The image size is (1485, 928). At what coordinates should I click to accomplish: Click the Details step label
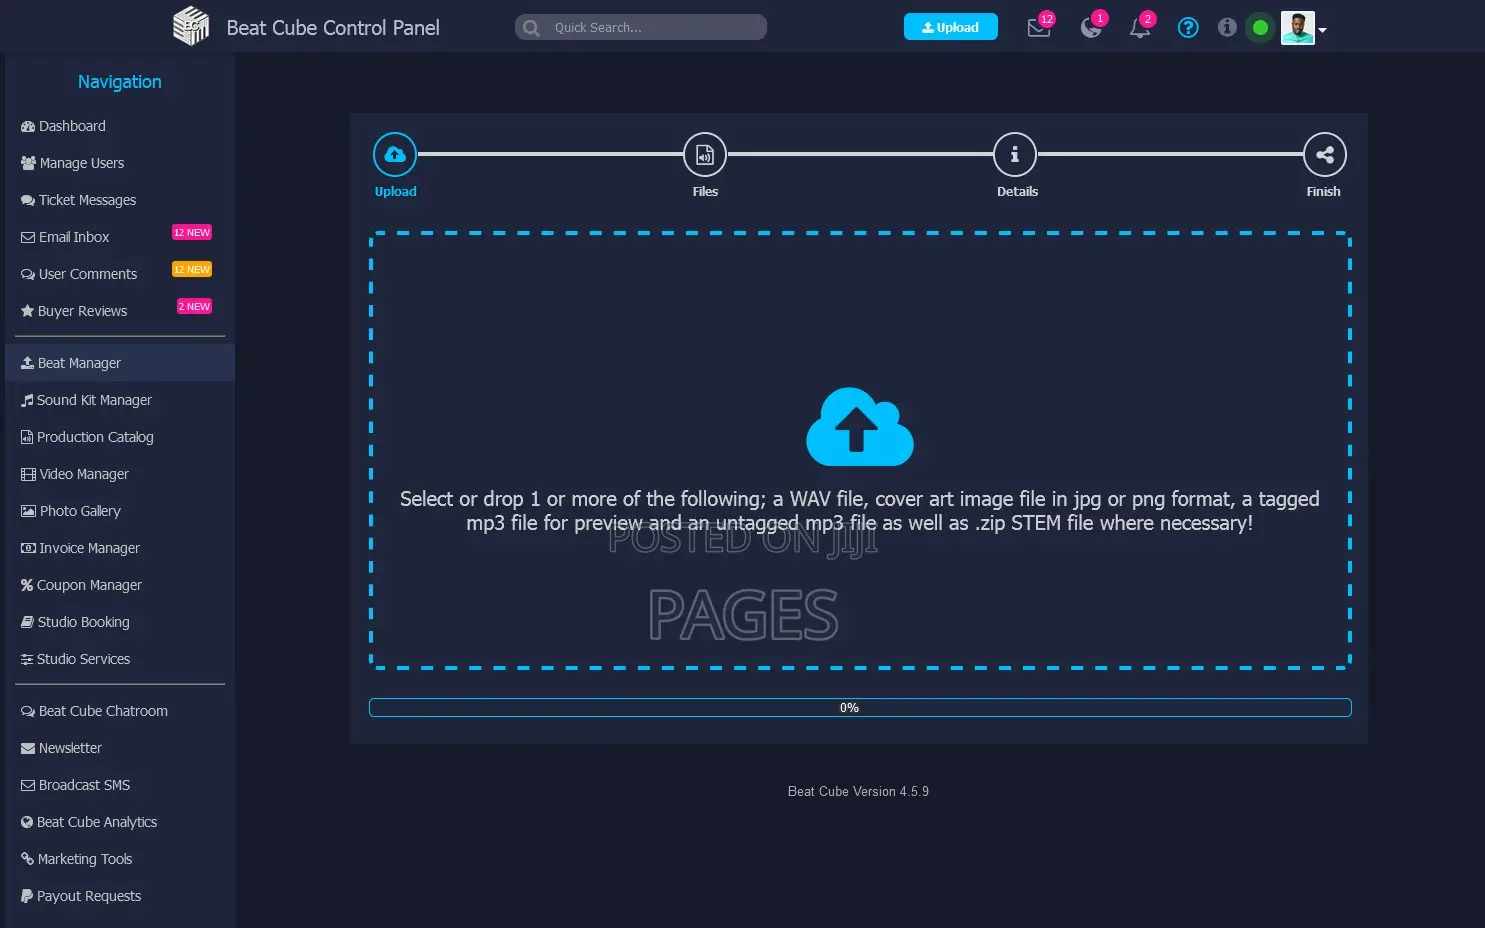click(1017, 191)
